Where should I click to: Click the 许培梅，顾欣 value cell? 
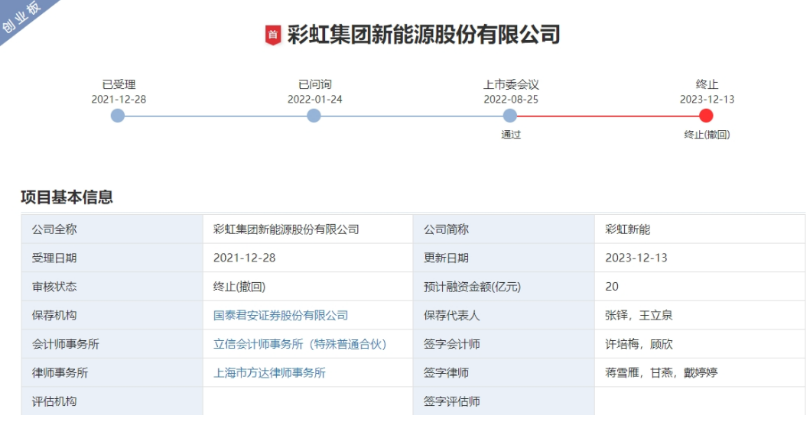[x=700, y=344]
